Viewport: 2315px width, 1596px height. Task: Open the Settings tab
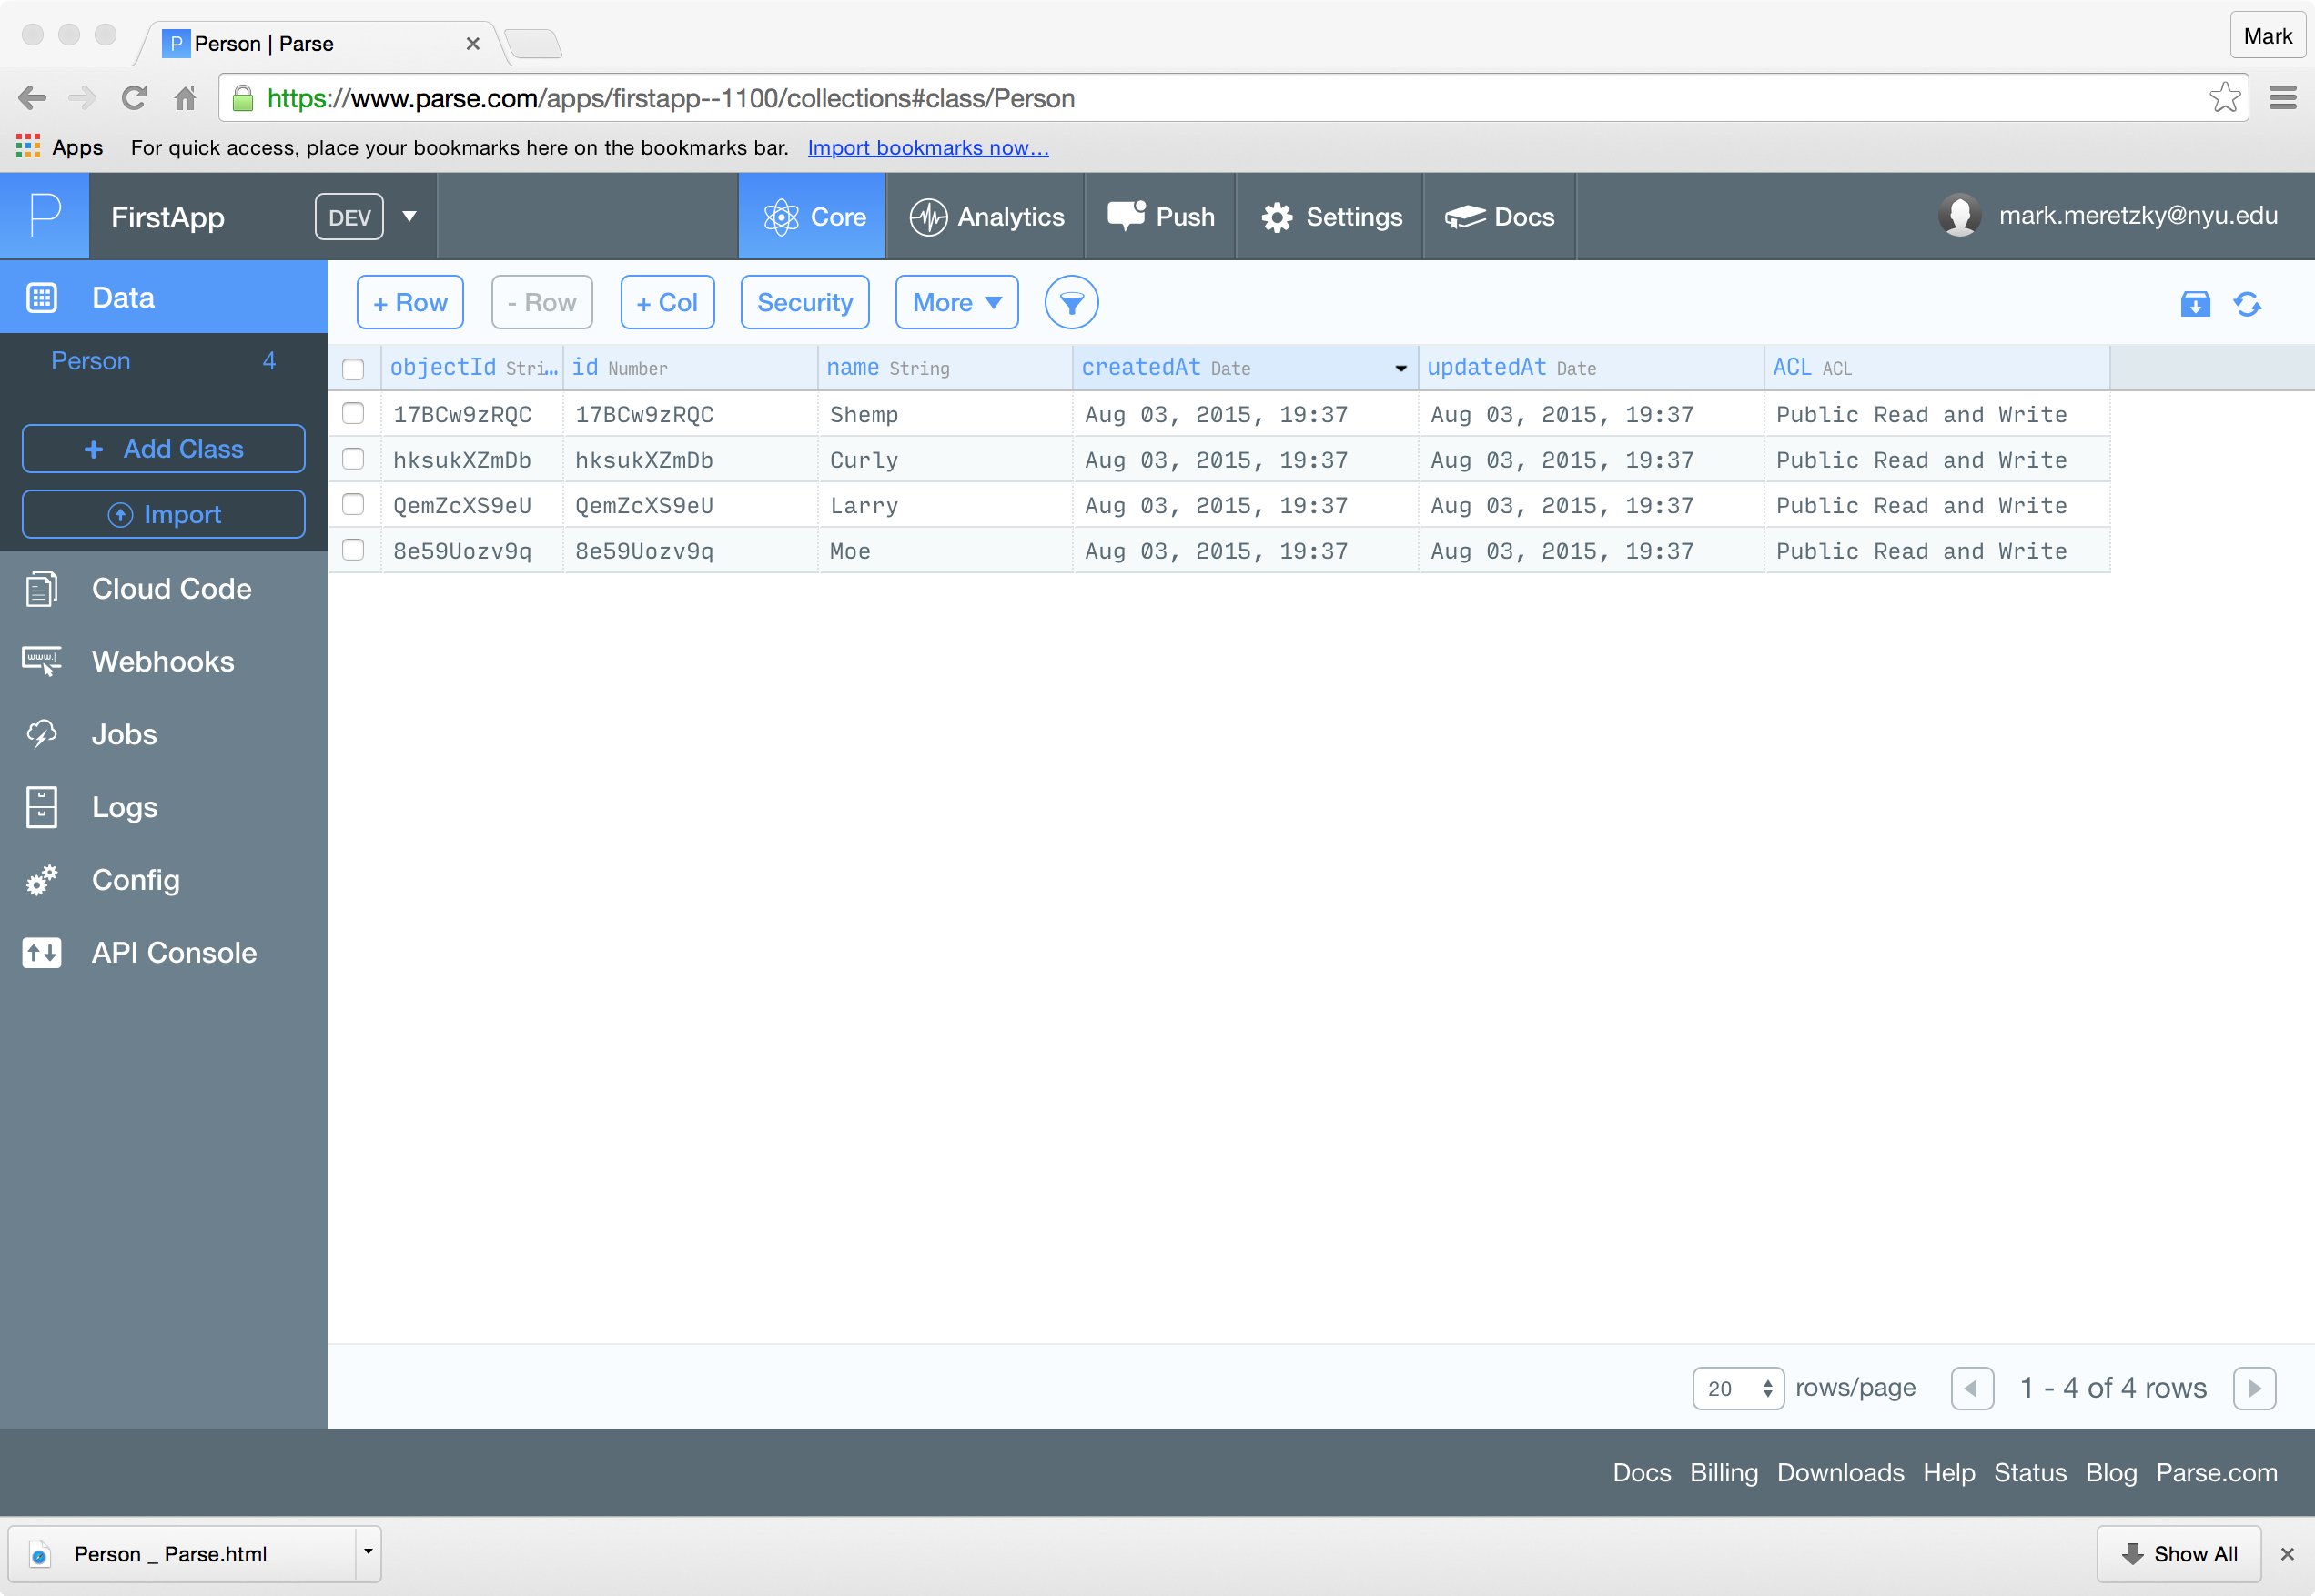(x=1331, y=216)
